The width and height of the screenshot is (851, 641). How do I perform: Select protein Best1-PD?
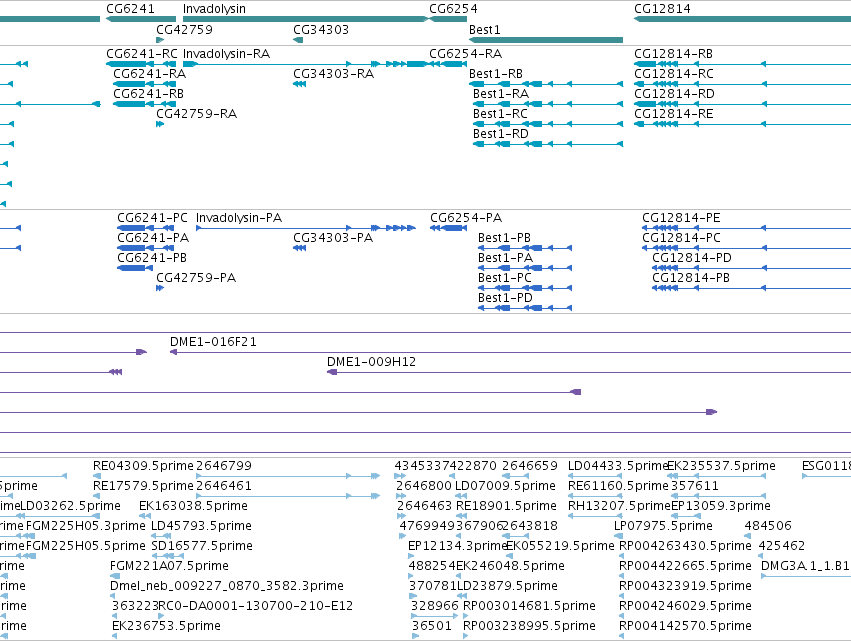point(505,298)
